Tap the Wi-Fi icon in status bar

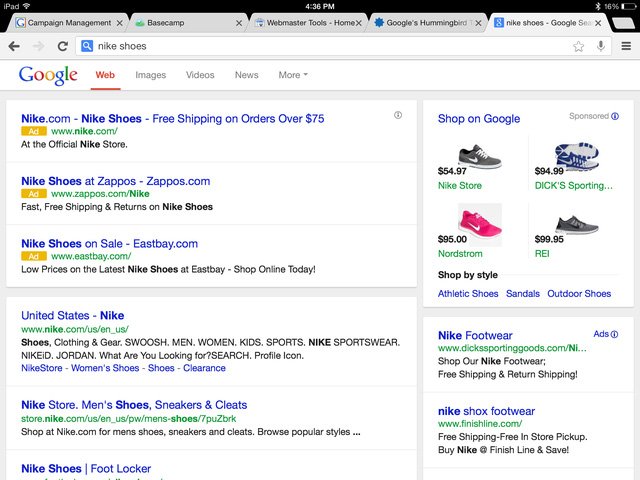(27, 7)
